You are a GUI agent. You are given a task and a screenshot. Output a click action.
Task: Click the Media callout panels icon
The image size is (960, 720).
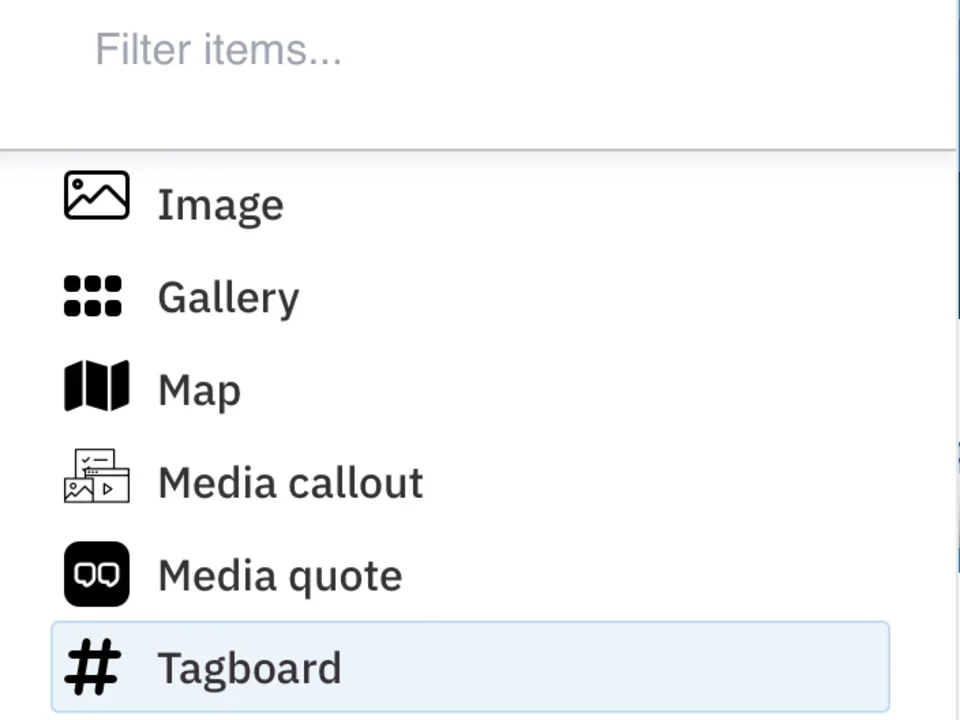[x=96, y=476]
